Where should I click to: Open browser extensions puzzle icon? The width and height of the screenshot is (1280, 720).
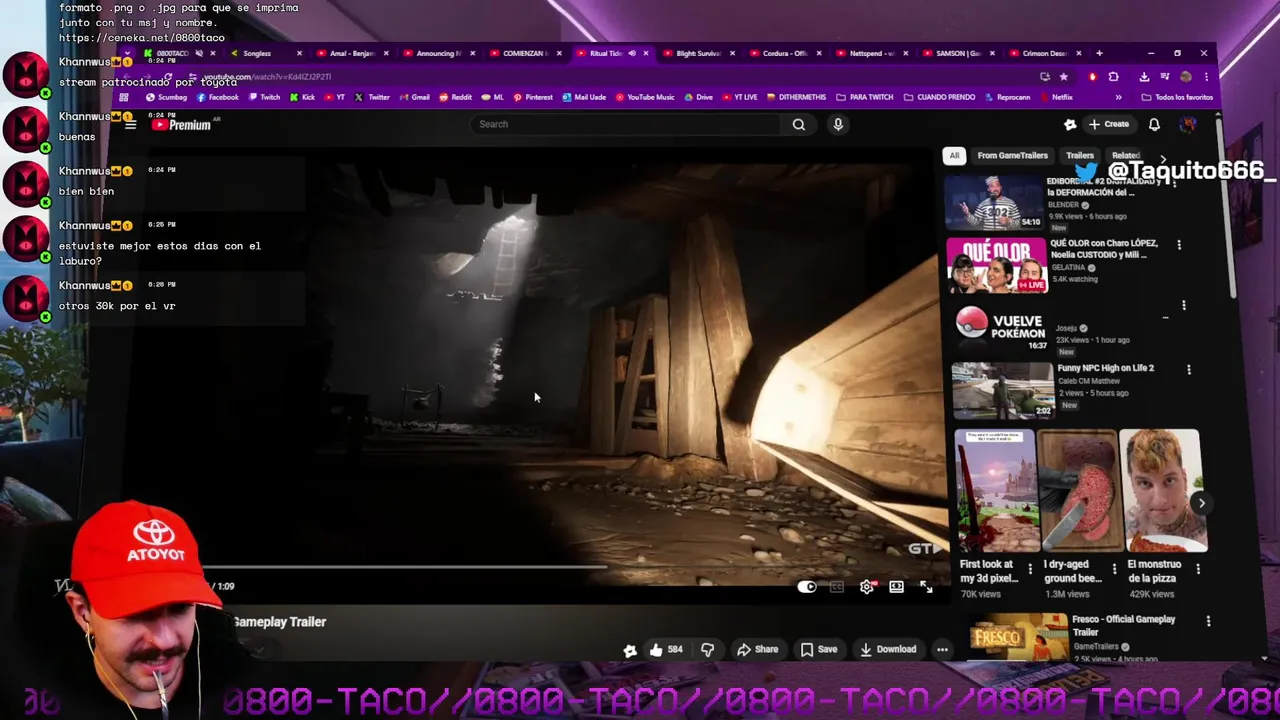(1113, 77)
